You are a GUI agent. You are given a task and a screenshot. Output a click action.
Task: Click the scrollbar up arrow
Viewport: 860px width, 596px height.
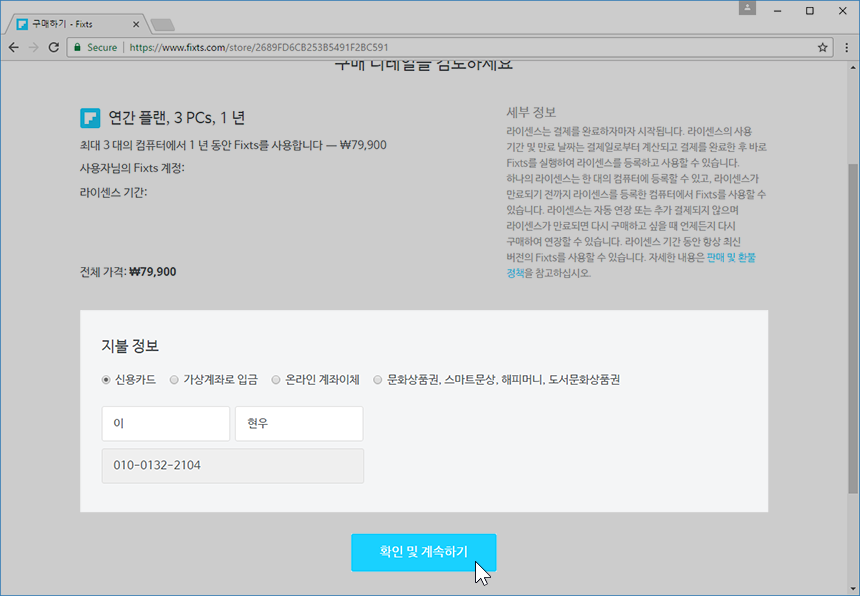pyautogui.click(x=852, y=68)
